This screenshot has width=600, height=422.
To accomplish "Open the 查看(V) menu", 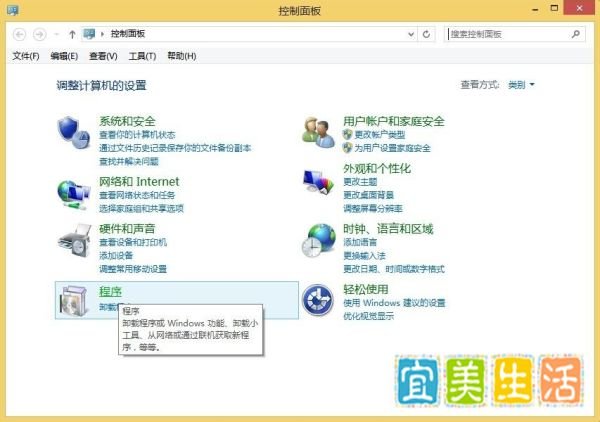I will [x=103, y=56].
